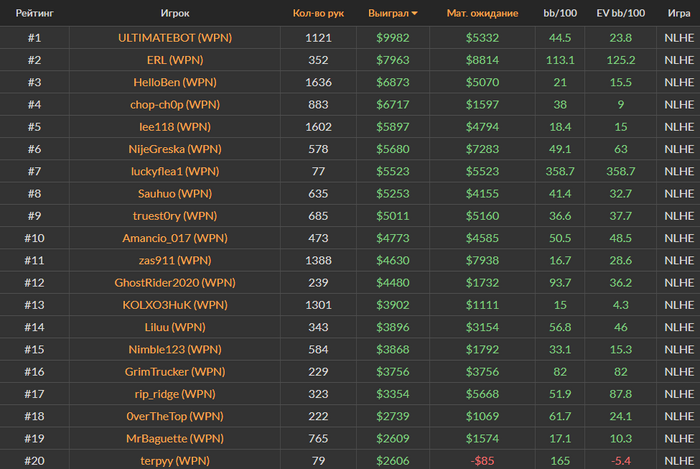Image resolution: width=700 pixels, height=469 pixels.
Task: View NijeGreska (WPN) player stats
Action: tap(175, 149)
